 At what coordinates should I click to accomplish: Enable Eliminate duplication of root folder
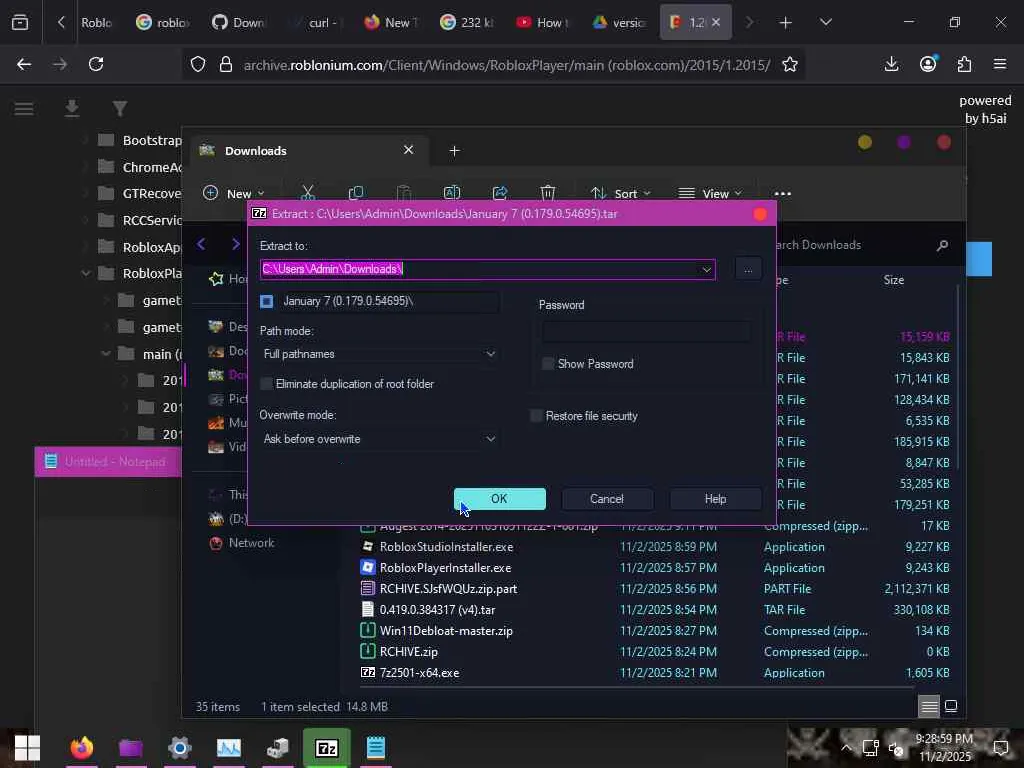(266, 384)
